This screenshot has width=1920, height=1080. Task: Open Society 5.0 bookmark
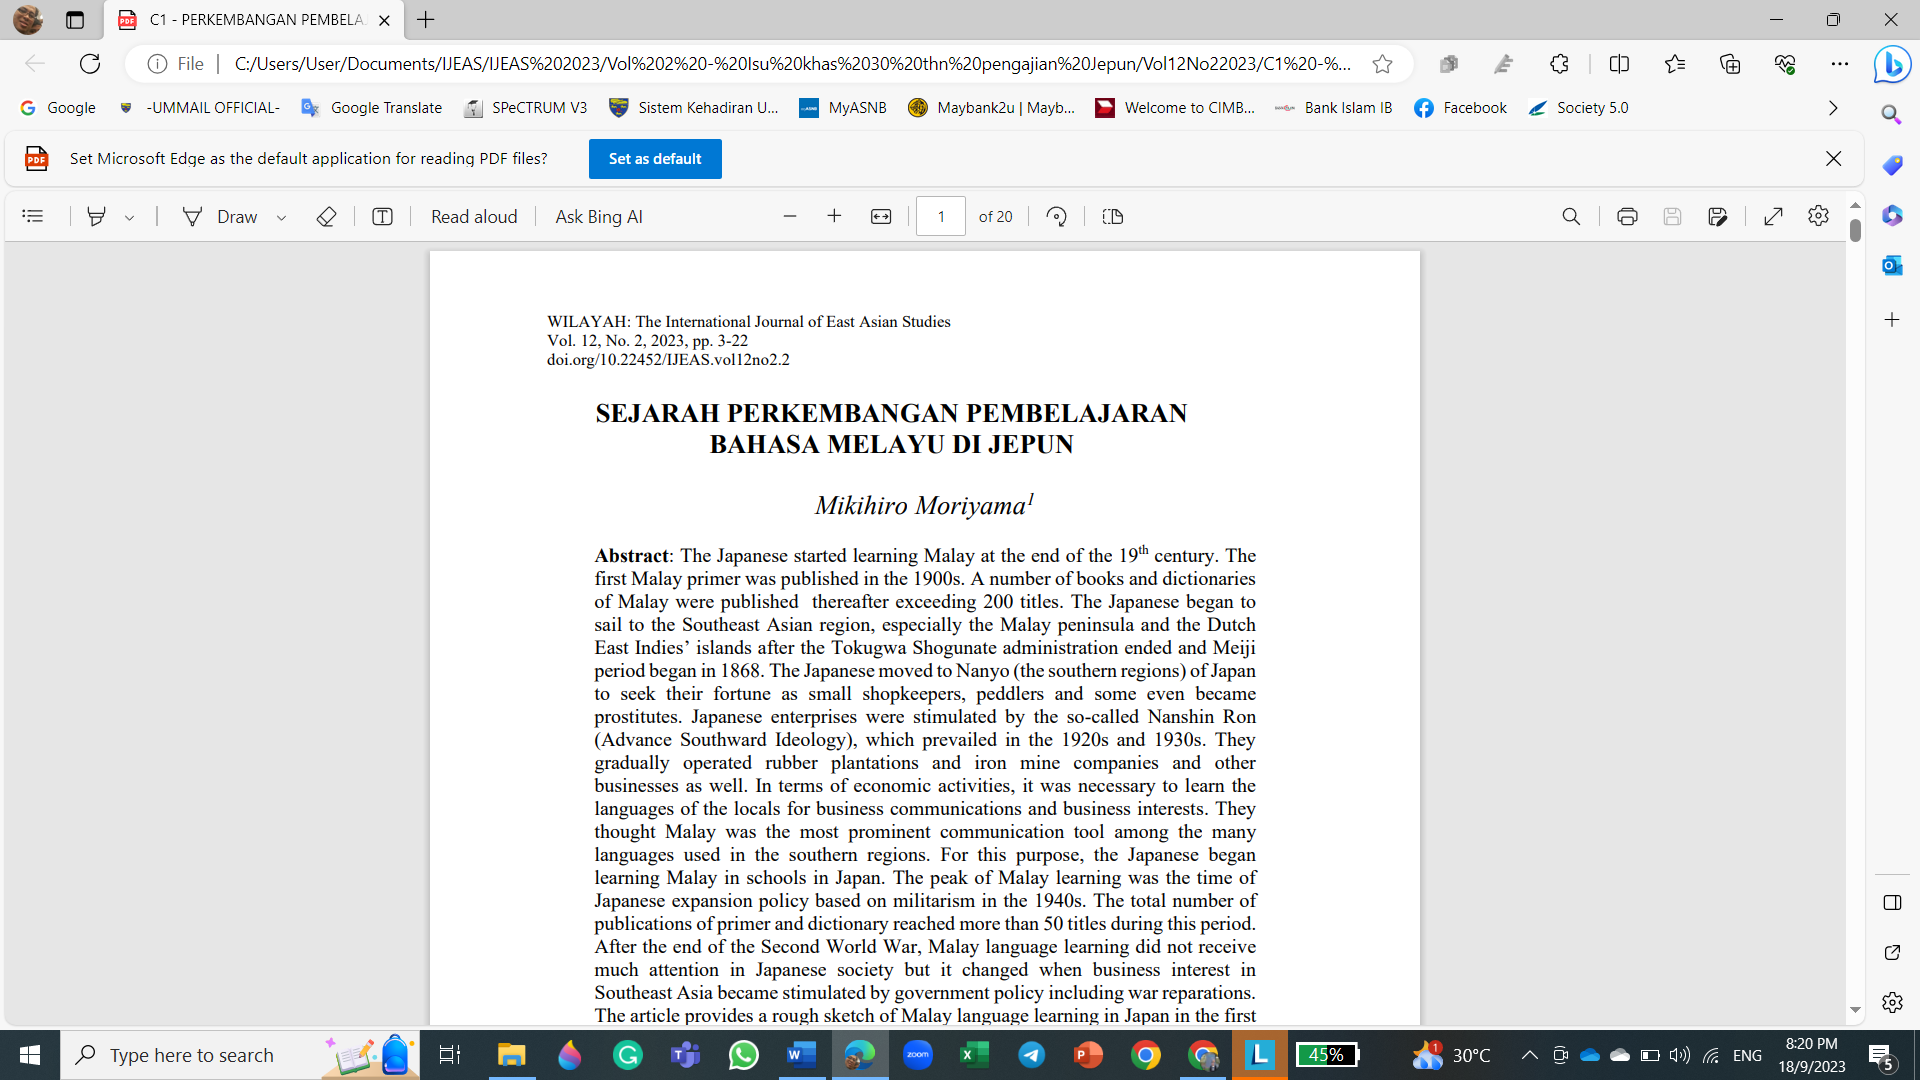(1578, 108)
